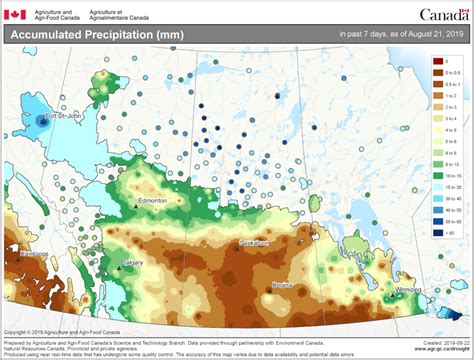474x360 pixels.
Task: Click the Calgary map label
Action: (132, 263)
